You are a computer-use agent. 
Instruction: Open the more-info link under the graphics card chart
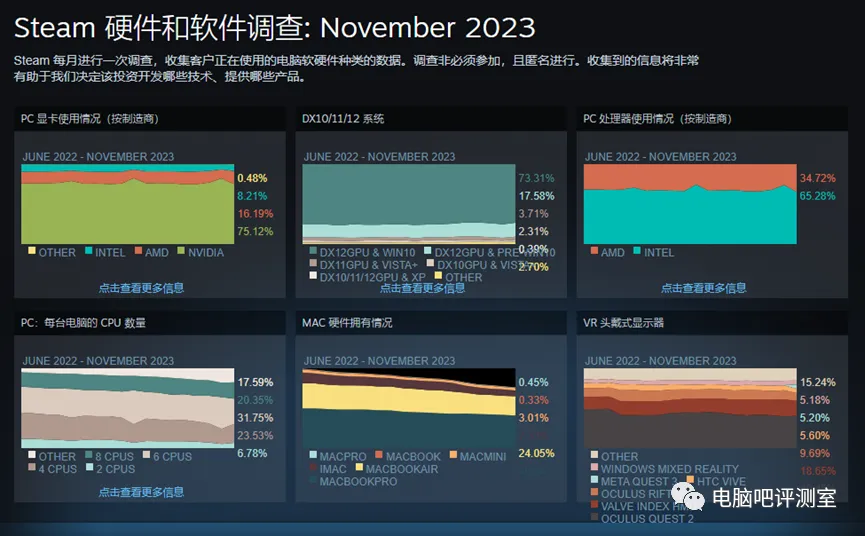pos(141,288)
